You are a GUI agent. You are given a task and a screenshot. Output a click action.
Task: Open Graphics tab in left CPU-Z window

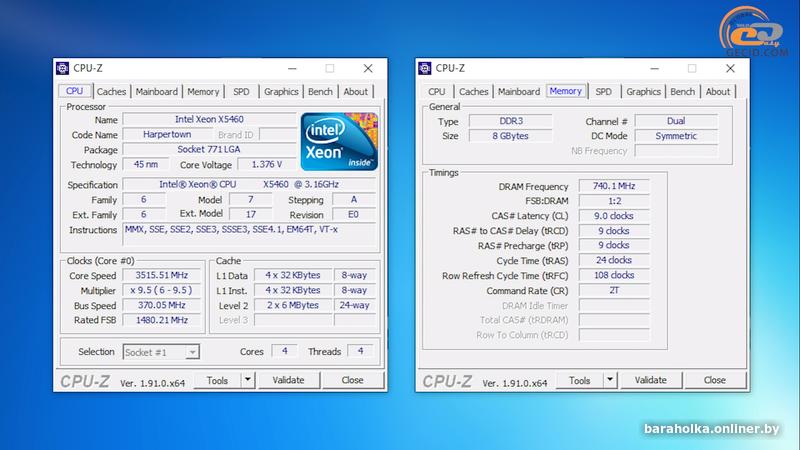pos(281,91)
